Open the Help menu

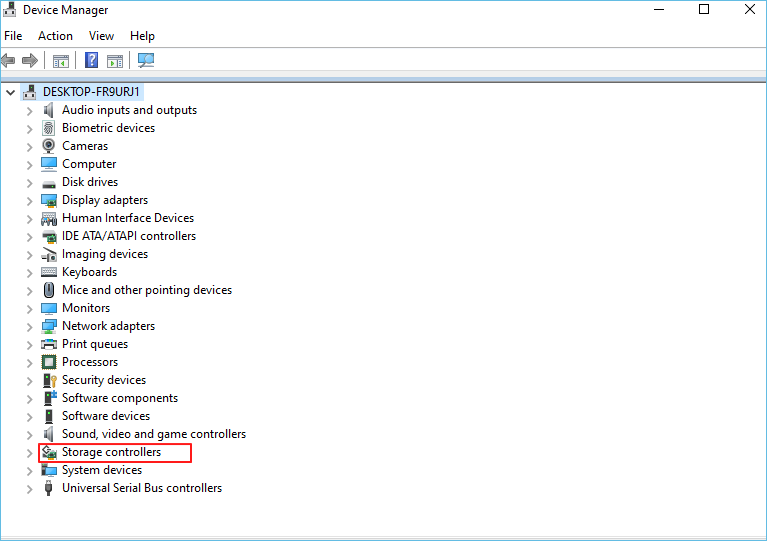[142, 36]
